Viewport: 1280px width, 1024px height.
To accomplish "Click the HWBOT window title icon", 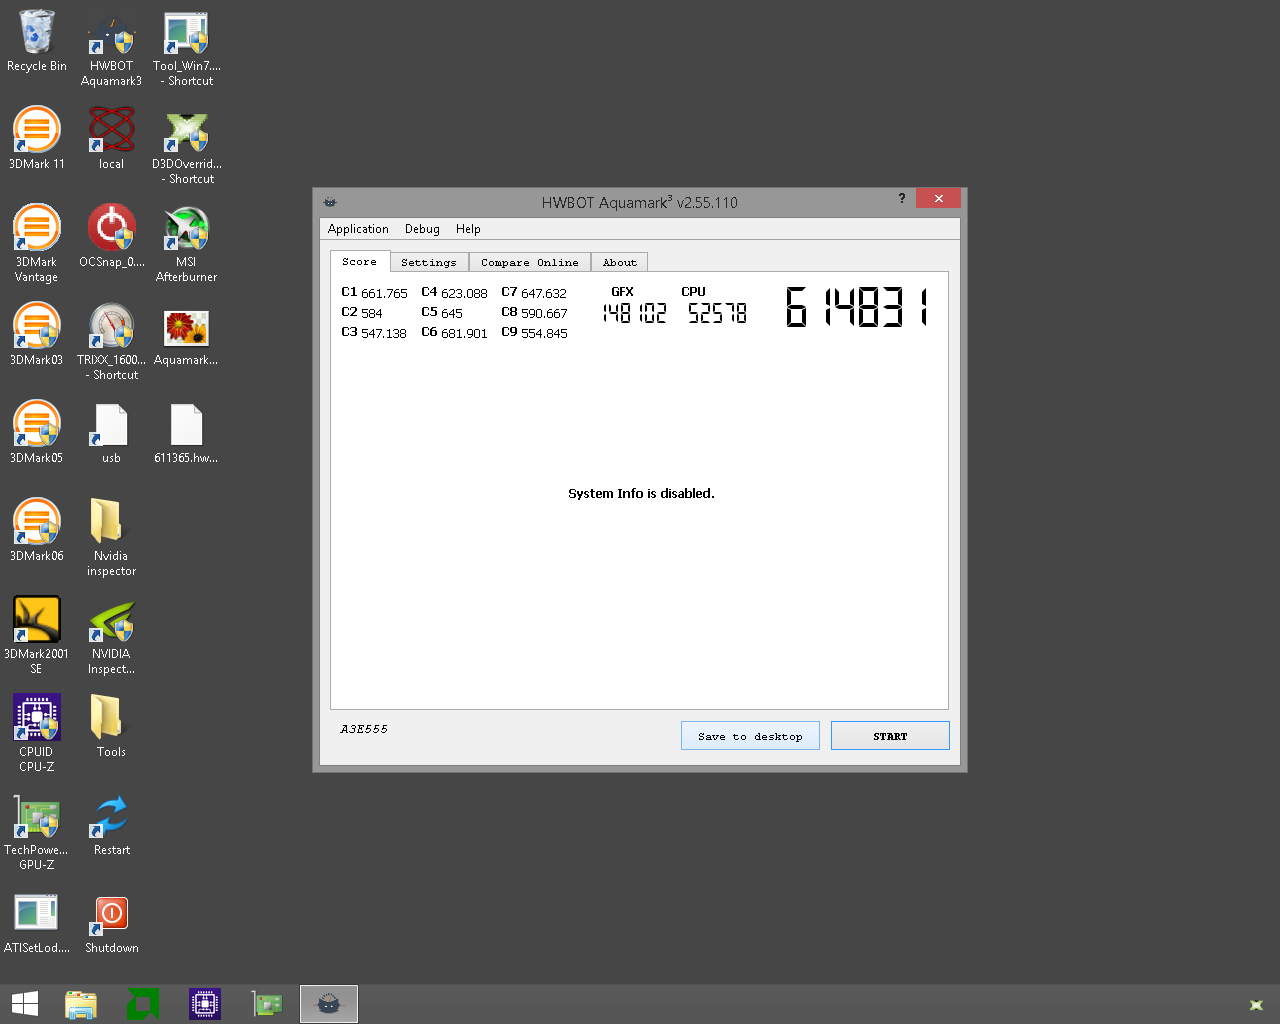I will (x=330, y=202).
